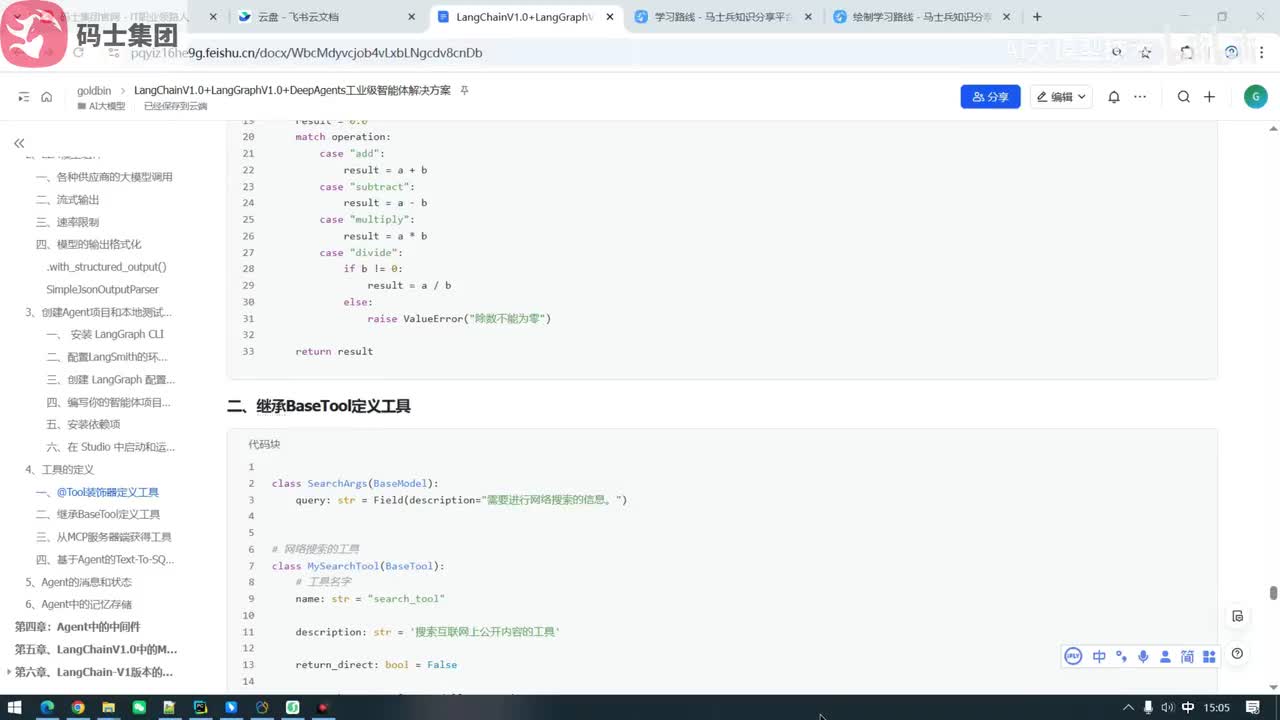Jump to 配置LangSmith outline entry

pyautogui.click(x=107, y=357)
